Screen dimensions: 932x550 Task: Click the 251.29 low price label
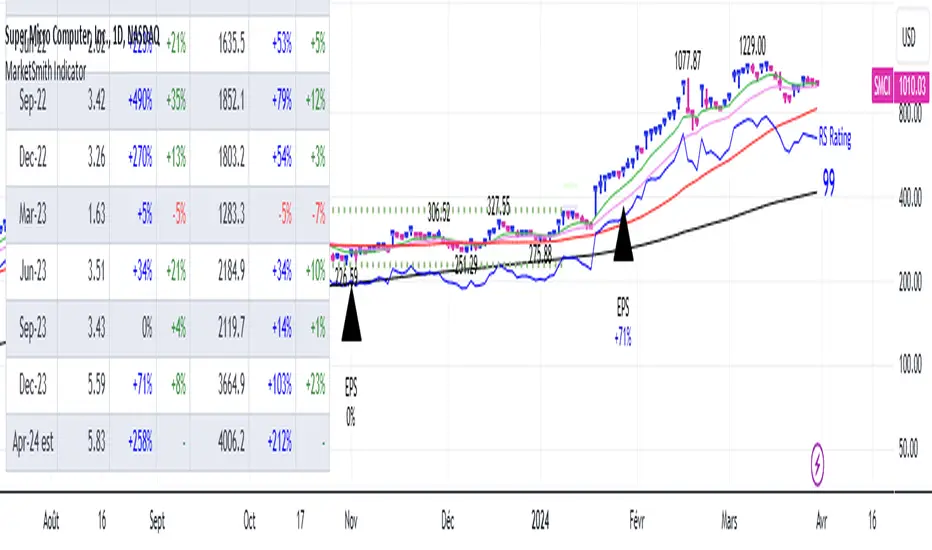[465, 265]
